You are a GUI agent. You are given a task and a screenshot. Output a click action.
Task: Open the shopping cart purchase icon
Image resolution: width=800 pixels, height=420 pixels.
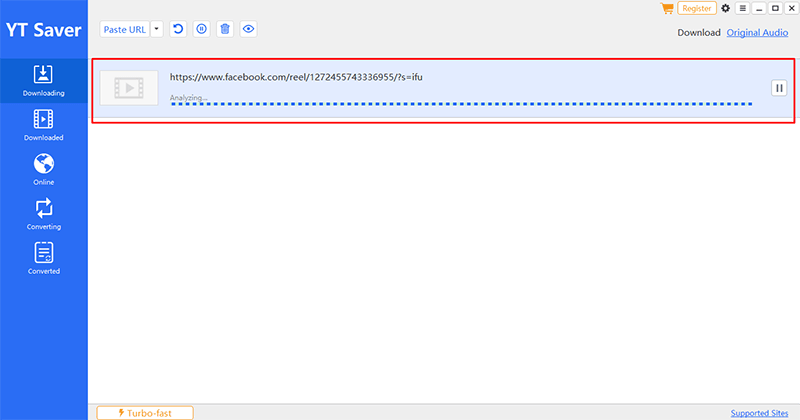click(x=666, y=8)
